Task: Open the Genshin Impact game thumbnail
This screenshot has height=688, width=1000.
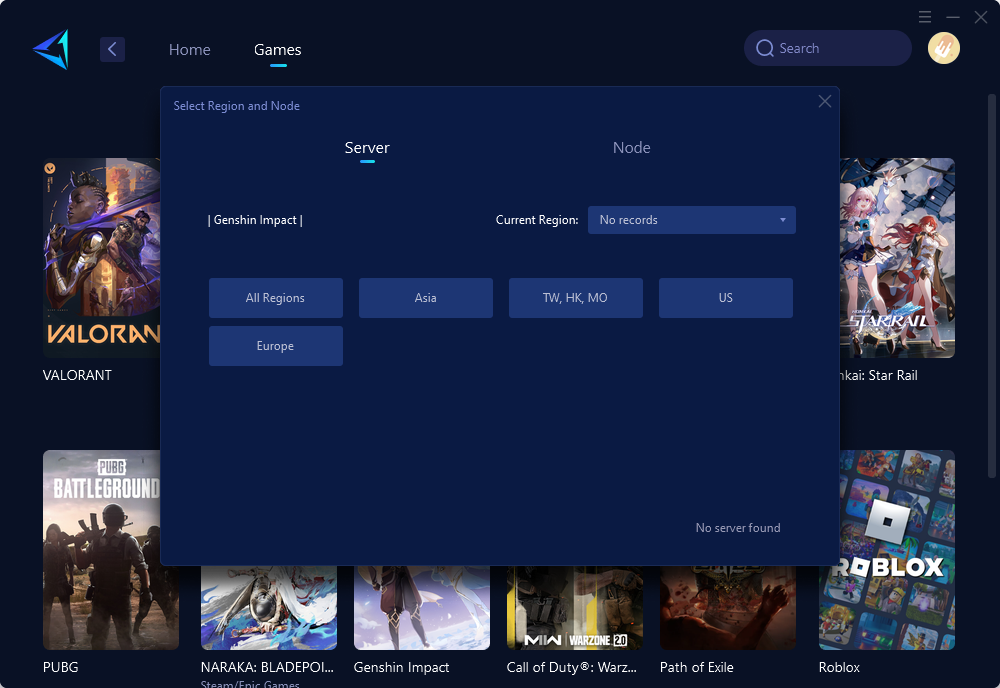Action: click(x=422, y=608)
